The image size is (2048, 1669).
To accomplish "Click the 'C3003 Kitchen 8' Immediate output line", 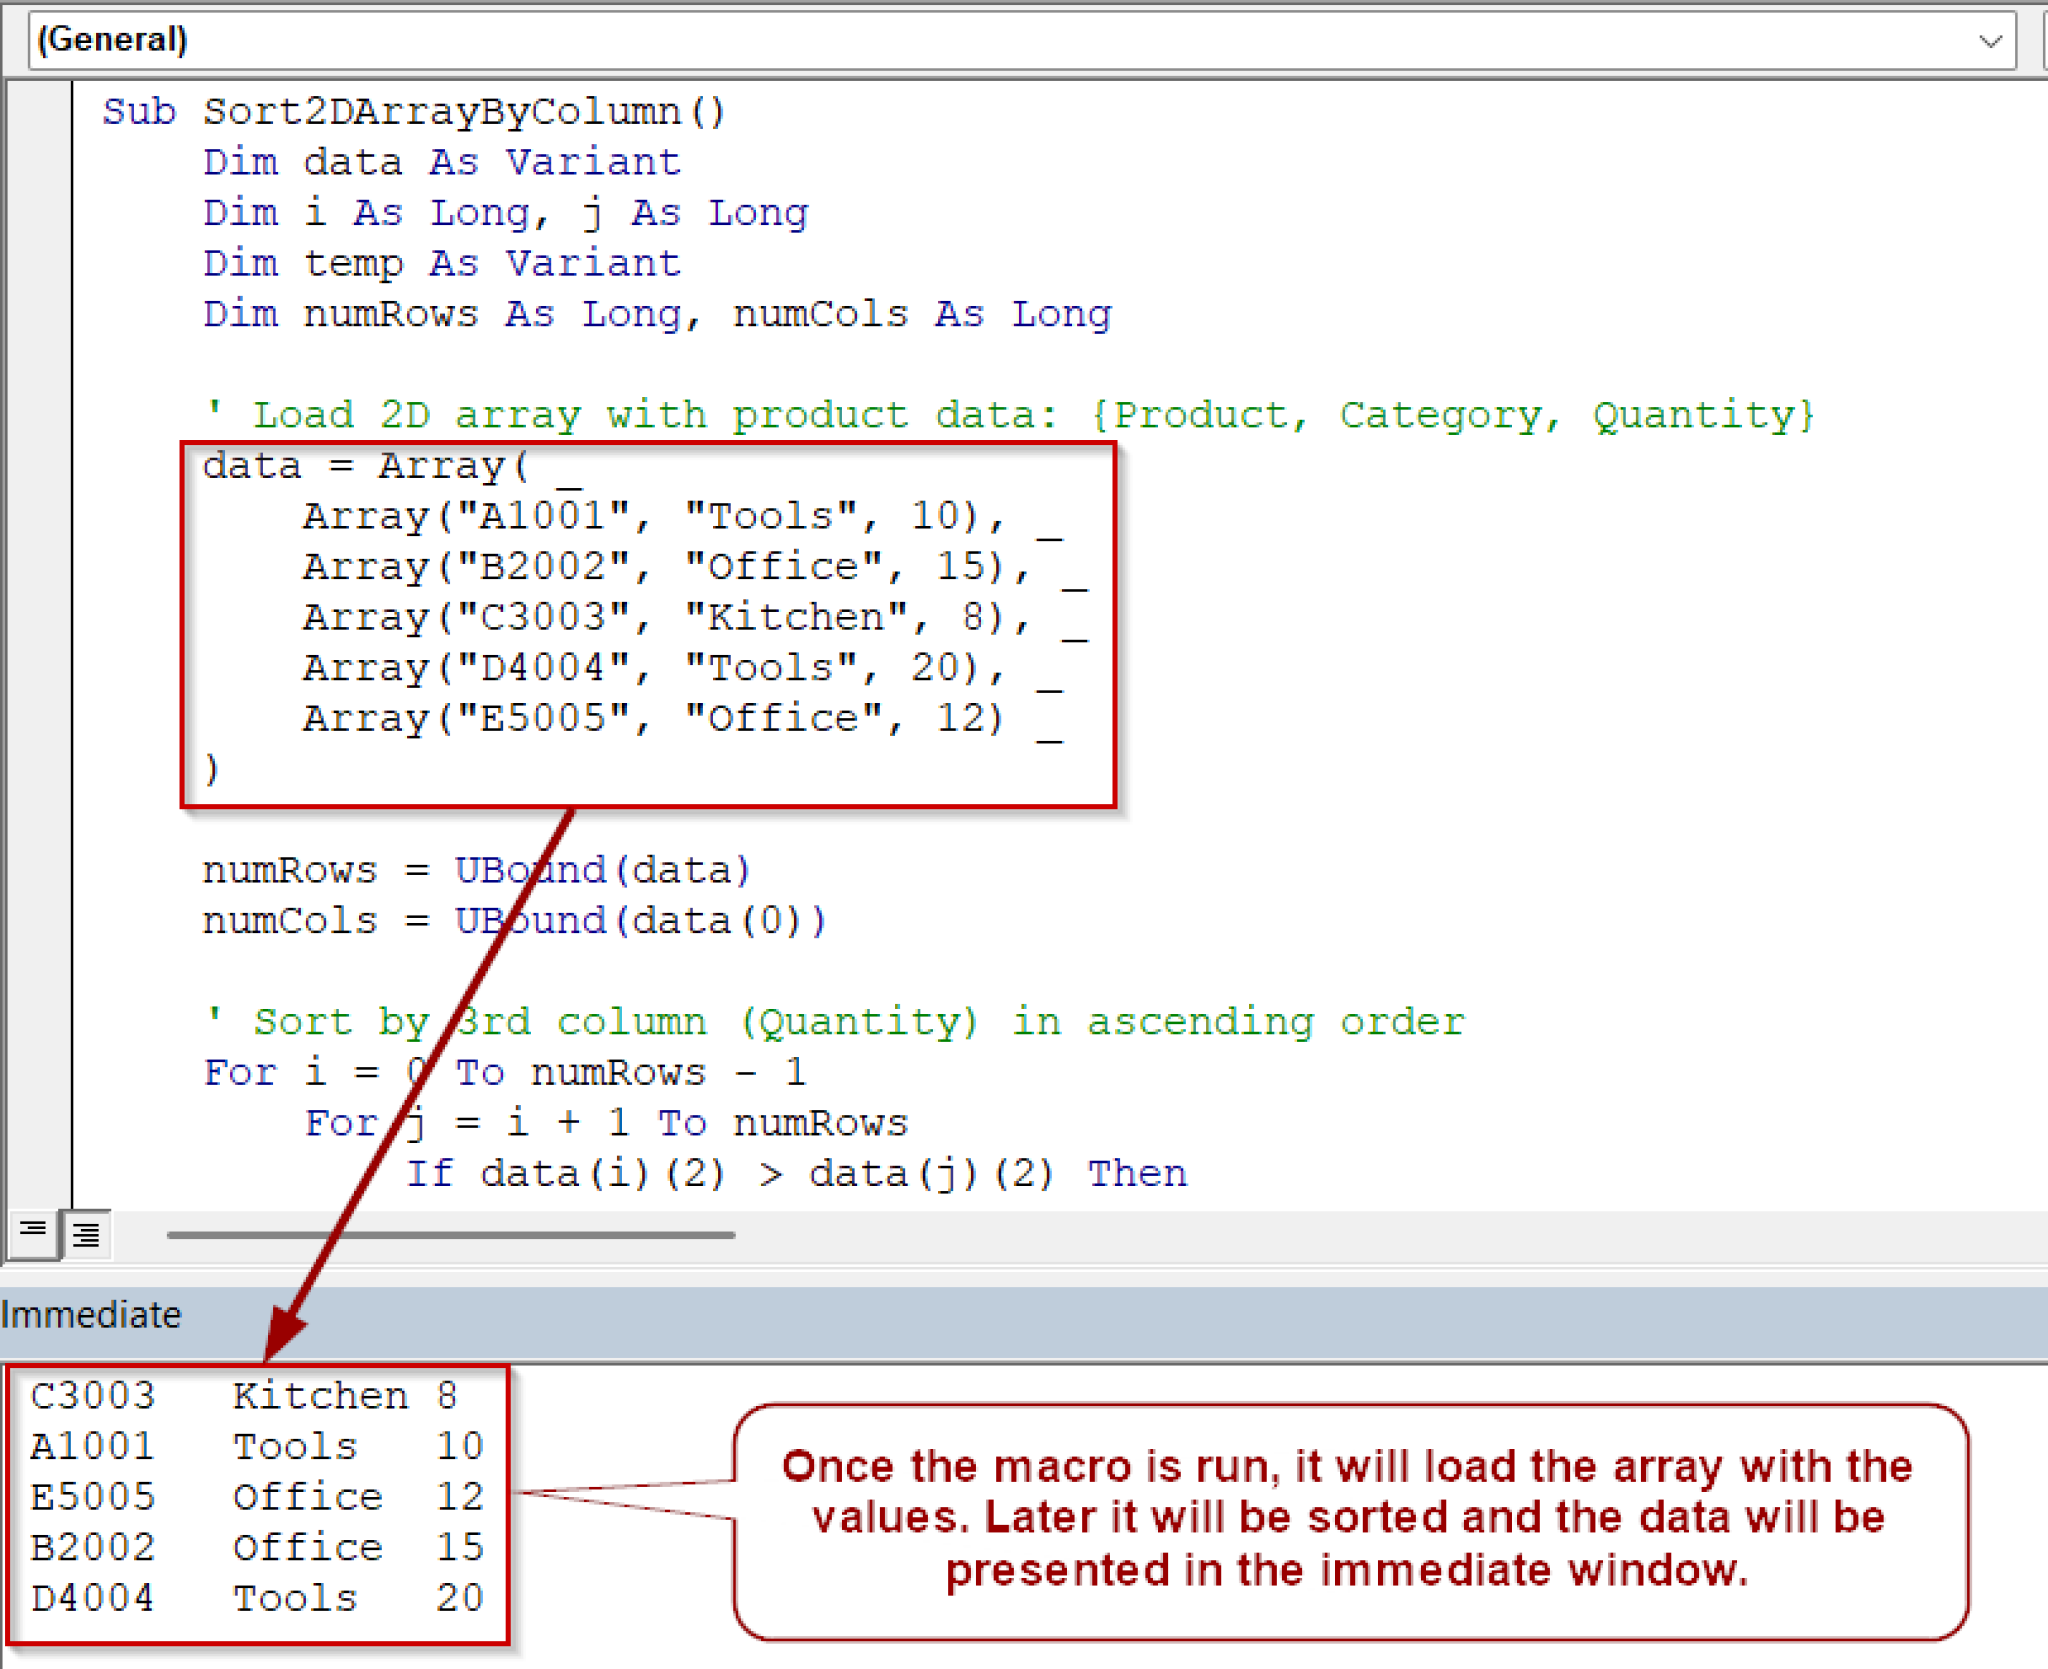I will click(243, 1396).
